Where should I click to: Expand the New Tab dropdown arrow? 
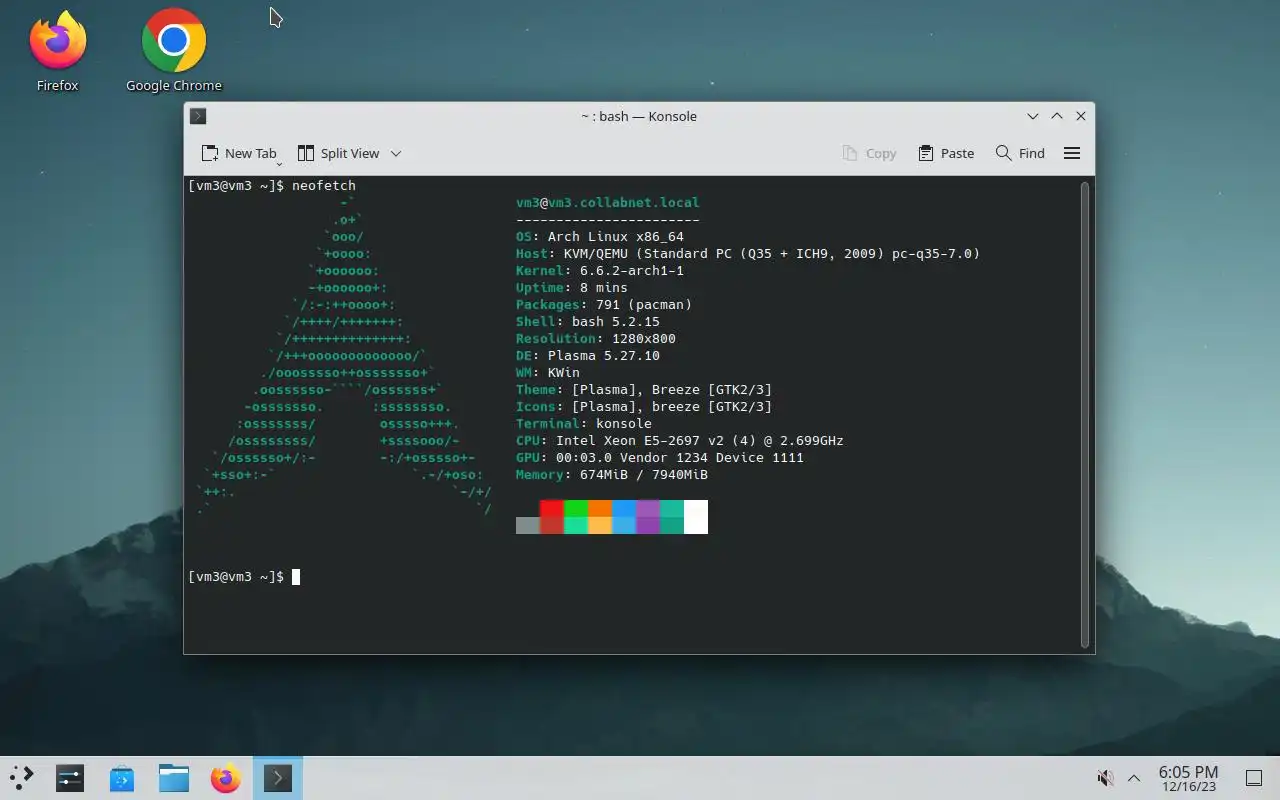point(279,163)
